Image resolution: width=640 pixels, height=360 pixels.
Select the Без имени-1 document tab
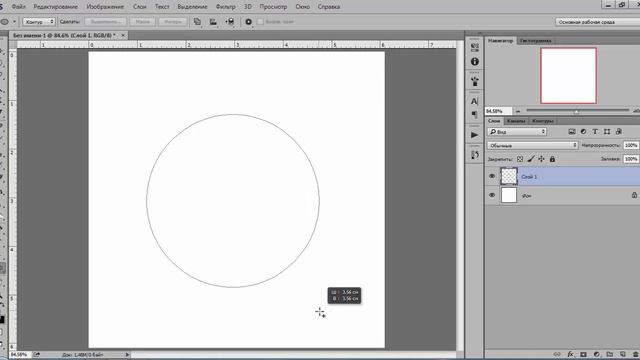64,36
